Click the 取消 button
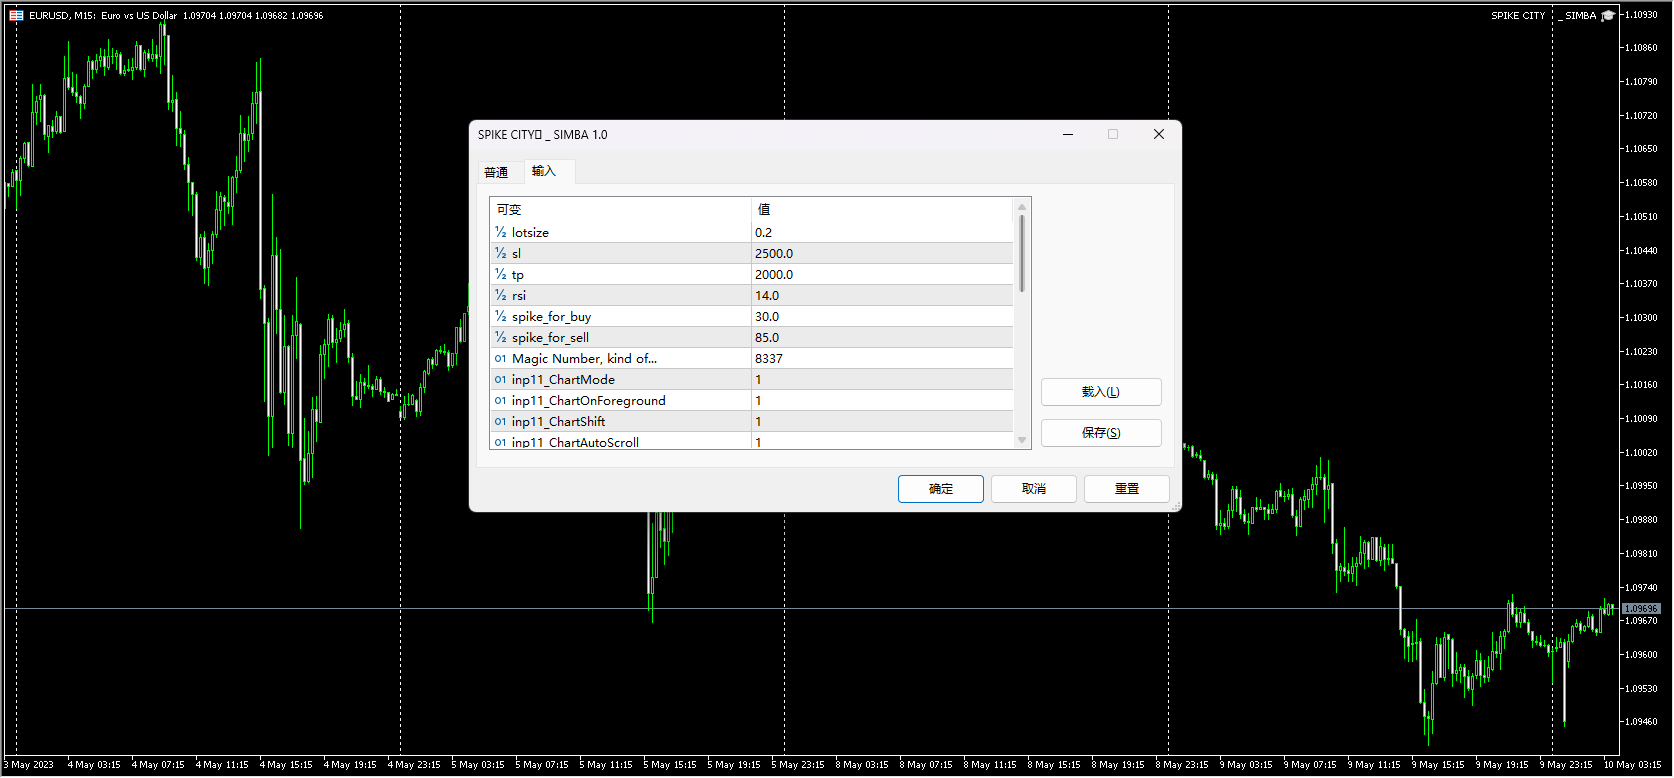Image resolution: width=1674 pixels, height=778 pixels. (x=1033, y=489)
